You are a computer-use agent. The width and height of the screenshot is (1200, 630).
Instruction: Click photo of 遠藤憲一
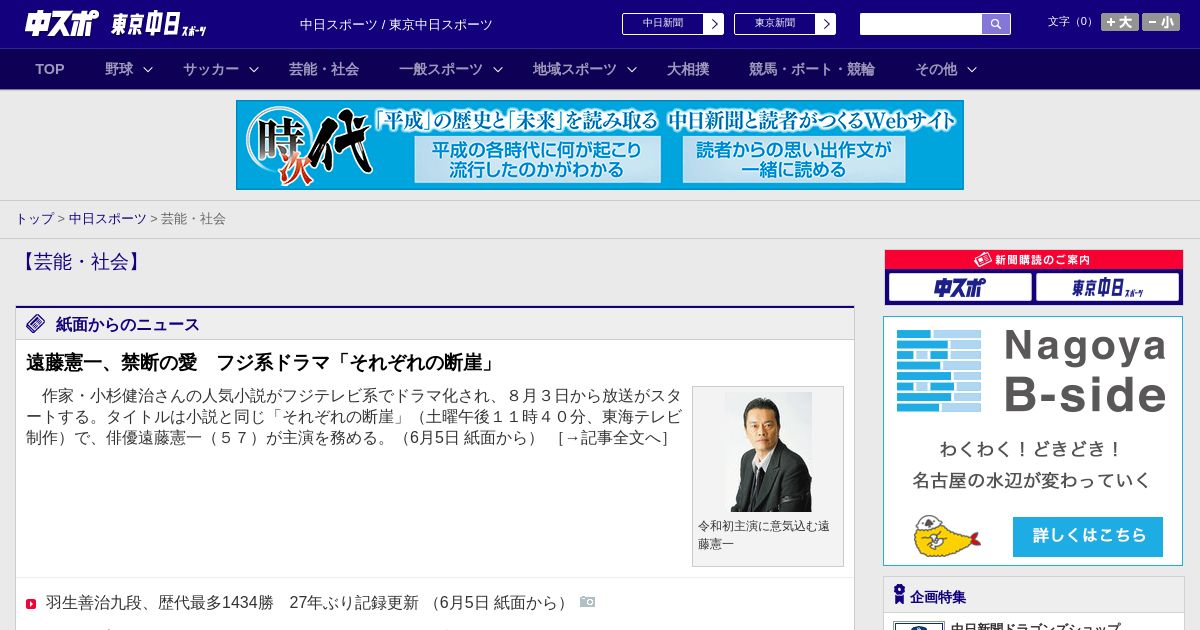768,452
